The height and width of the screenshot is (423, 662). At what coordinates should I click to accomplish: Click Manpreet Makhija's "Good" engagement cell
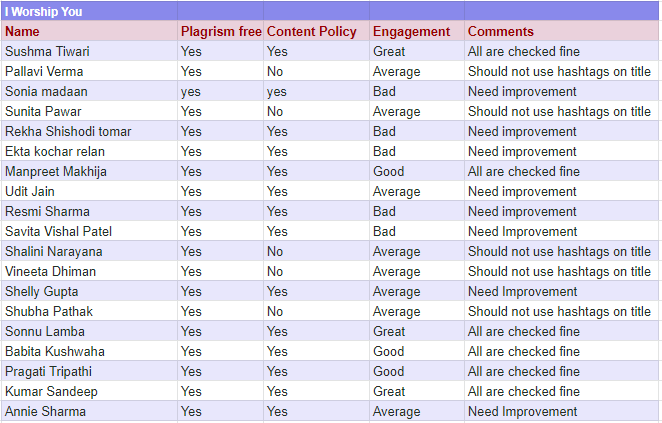(389, 171)
